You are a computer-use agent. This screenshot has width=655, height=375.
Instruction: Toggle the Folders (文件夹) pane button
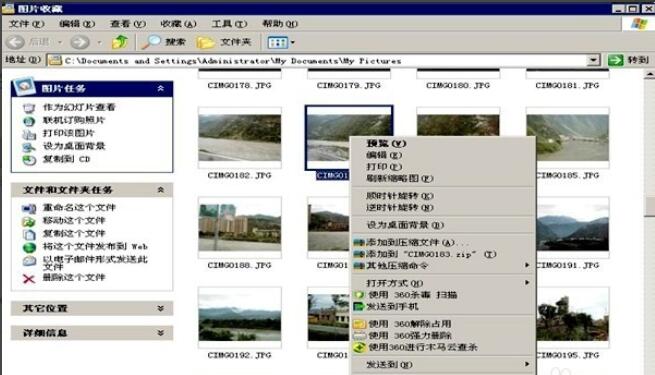pos(224,42)
